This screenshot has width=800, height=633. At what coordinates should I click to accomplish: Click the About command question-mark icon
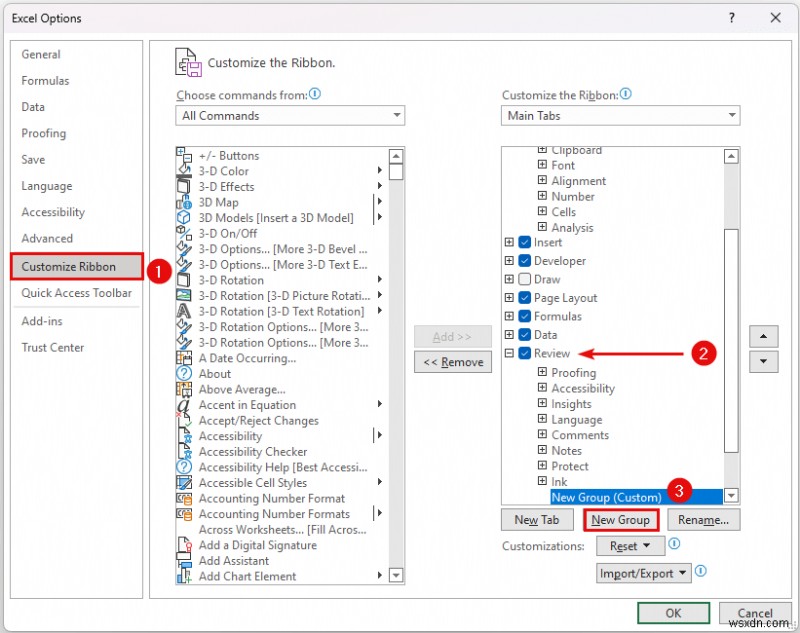click(x=184, y=373)
